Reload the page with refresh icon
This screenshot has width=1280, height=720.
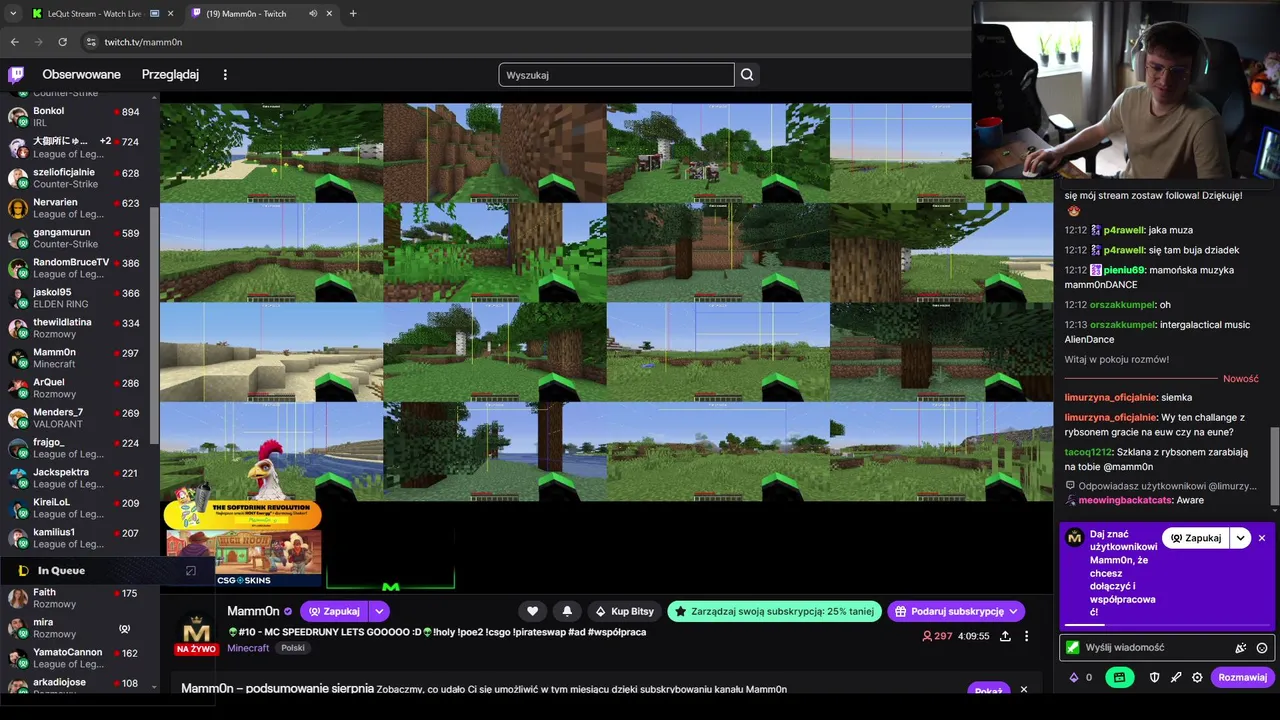coord(62,42)
